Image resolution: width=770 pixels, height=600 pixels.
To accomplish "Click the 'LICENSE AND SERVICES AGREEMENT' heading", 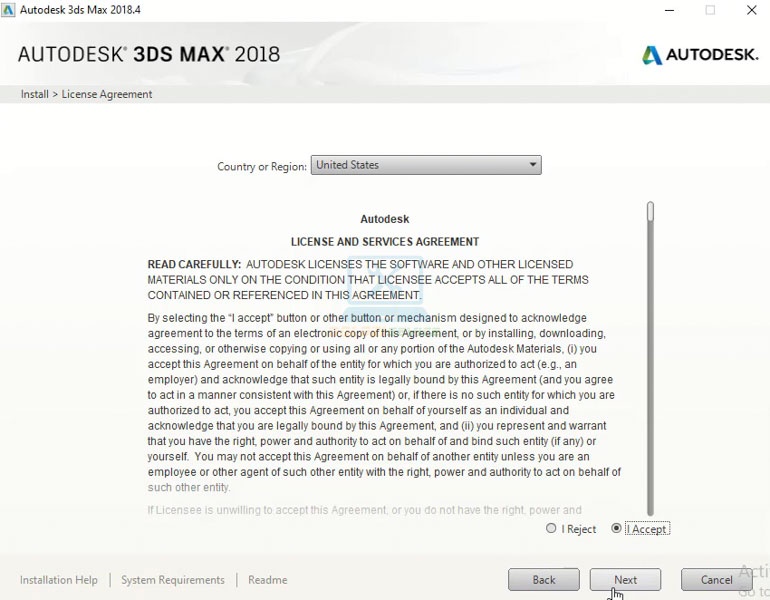I will click(x=385, y=242).
